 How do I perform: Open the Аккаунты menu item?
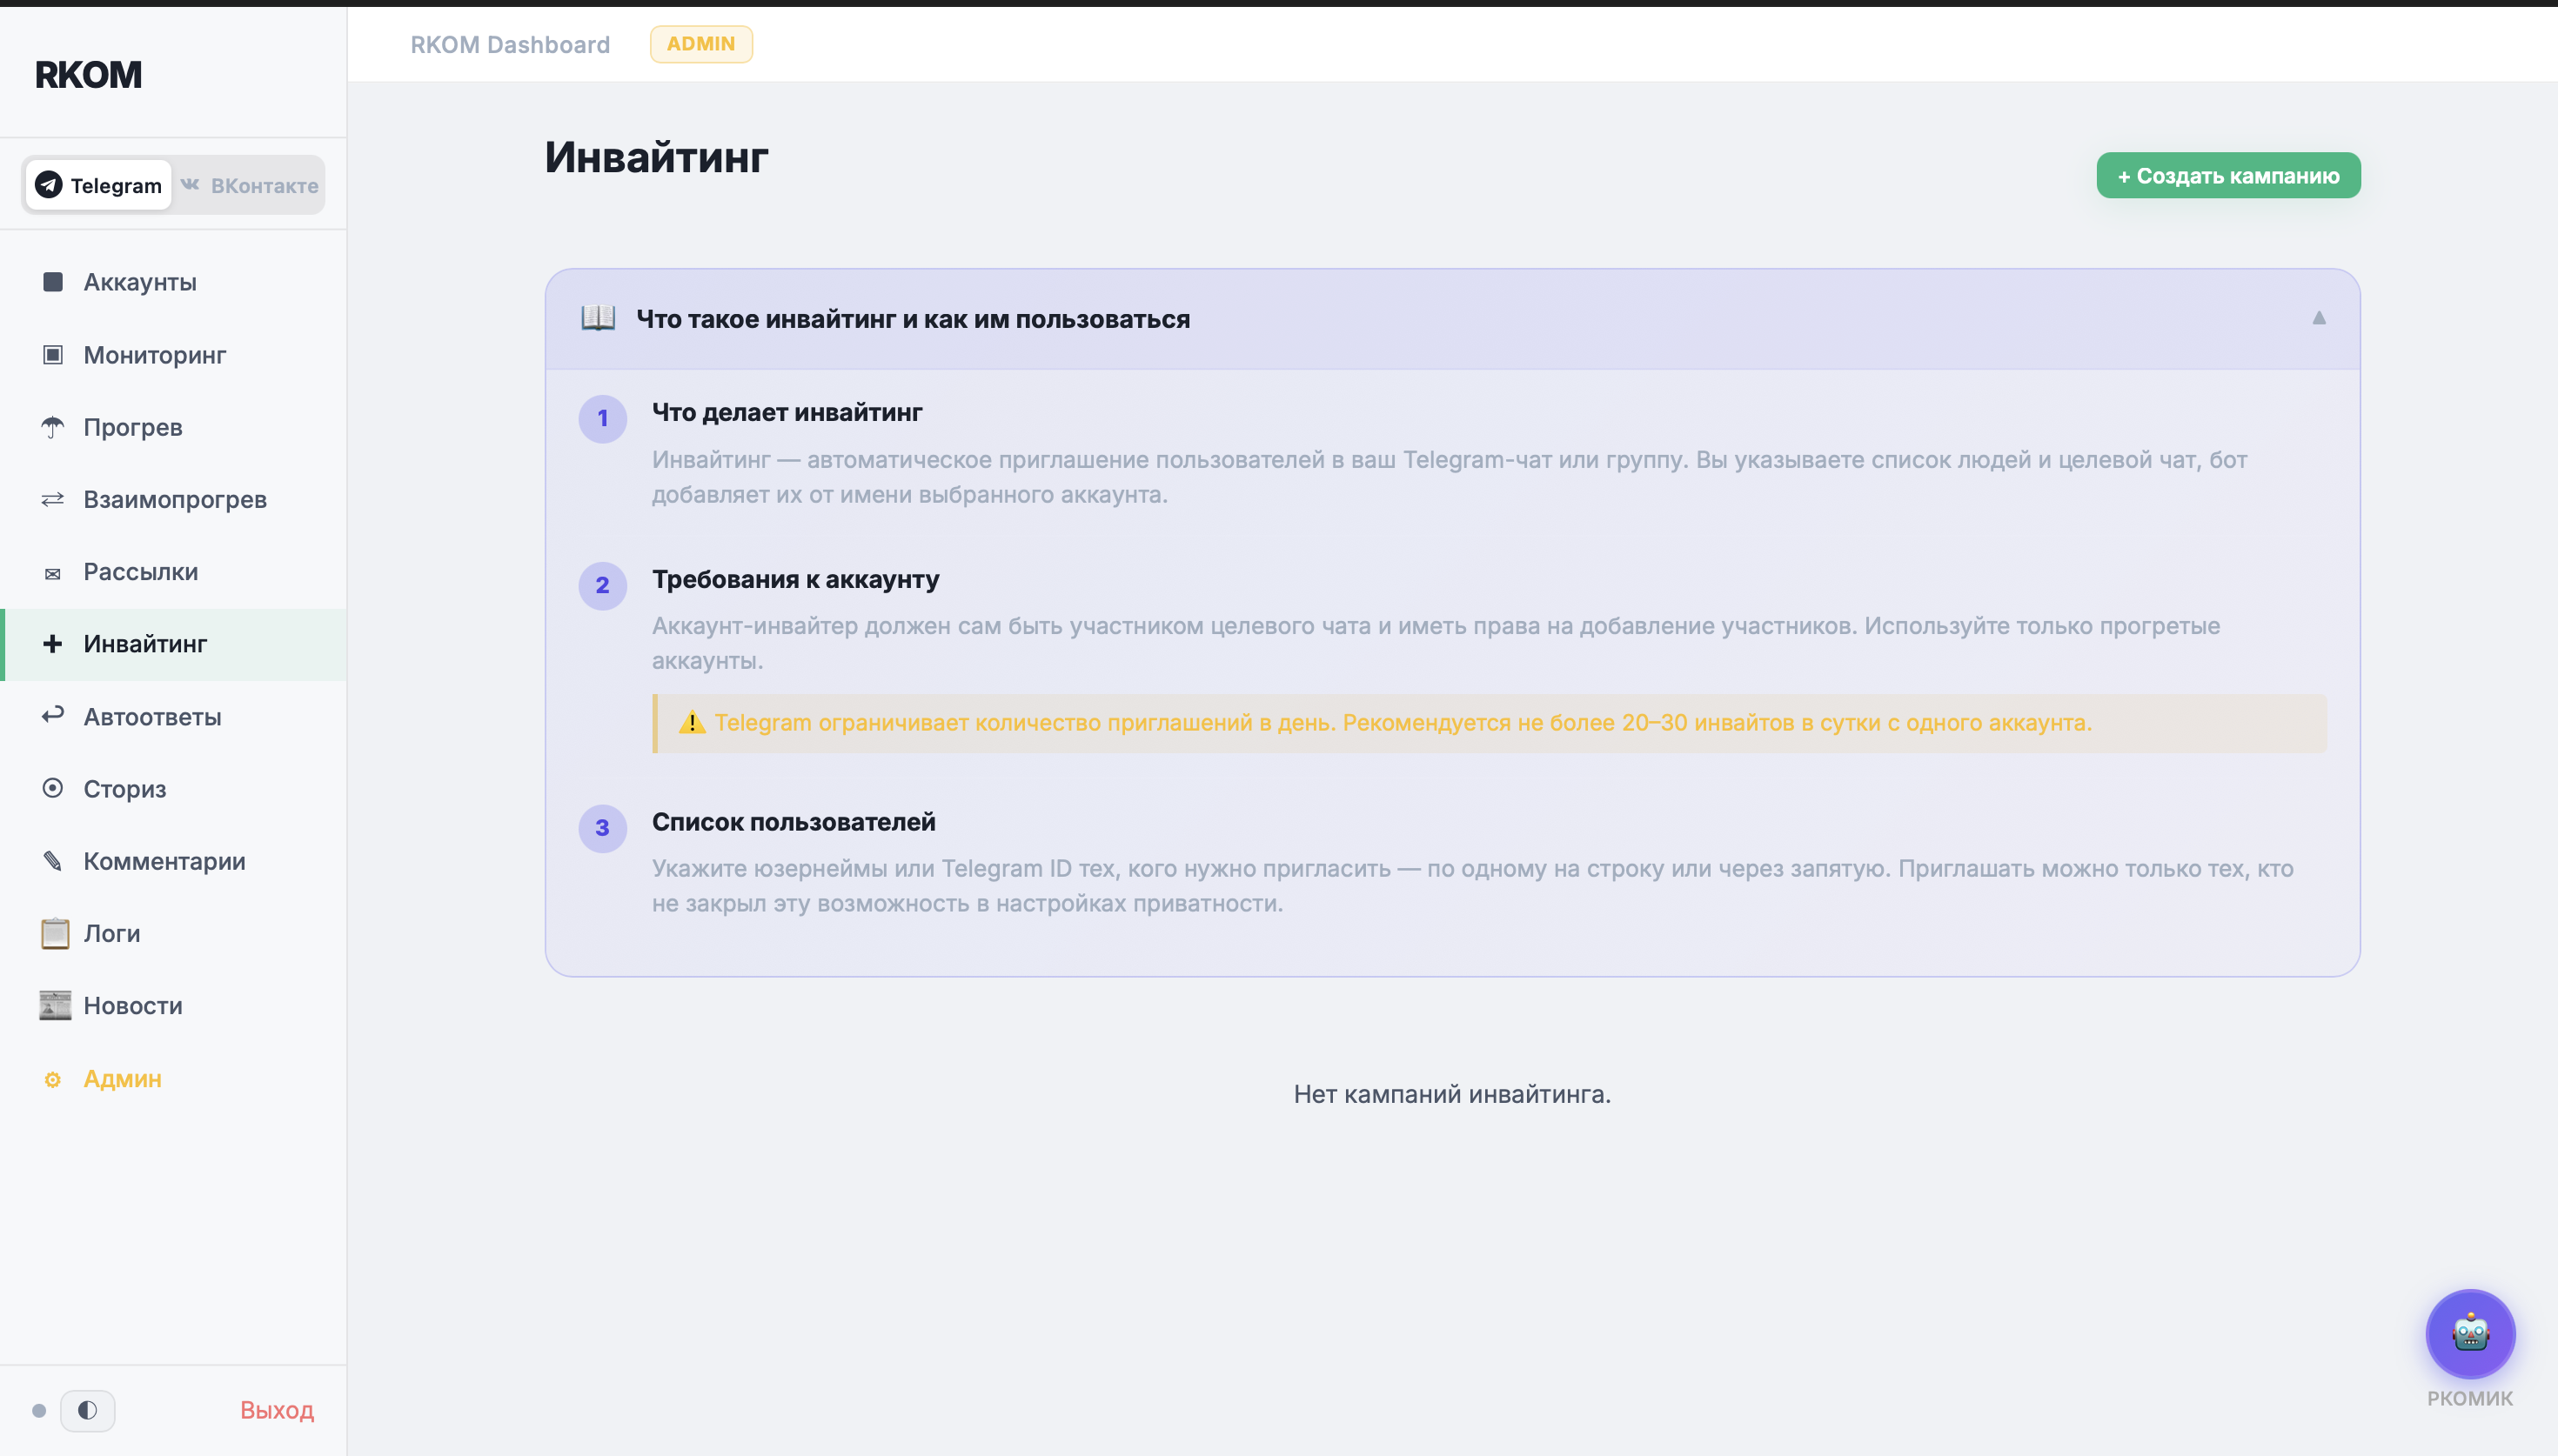[174, 282]
